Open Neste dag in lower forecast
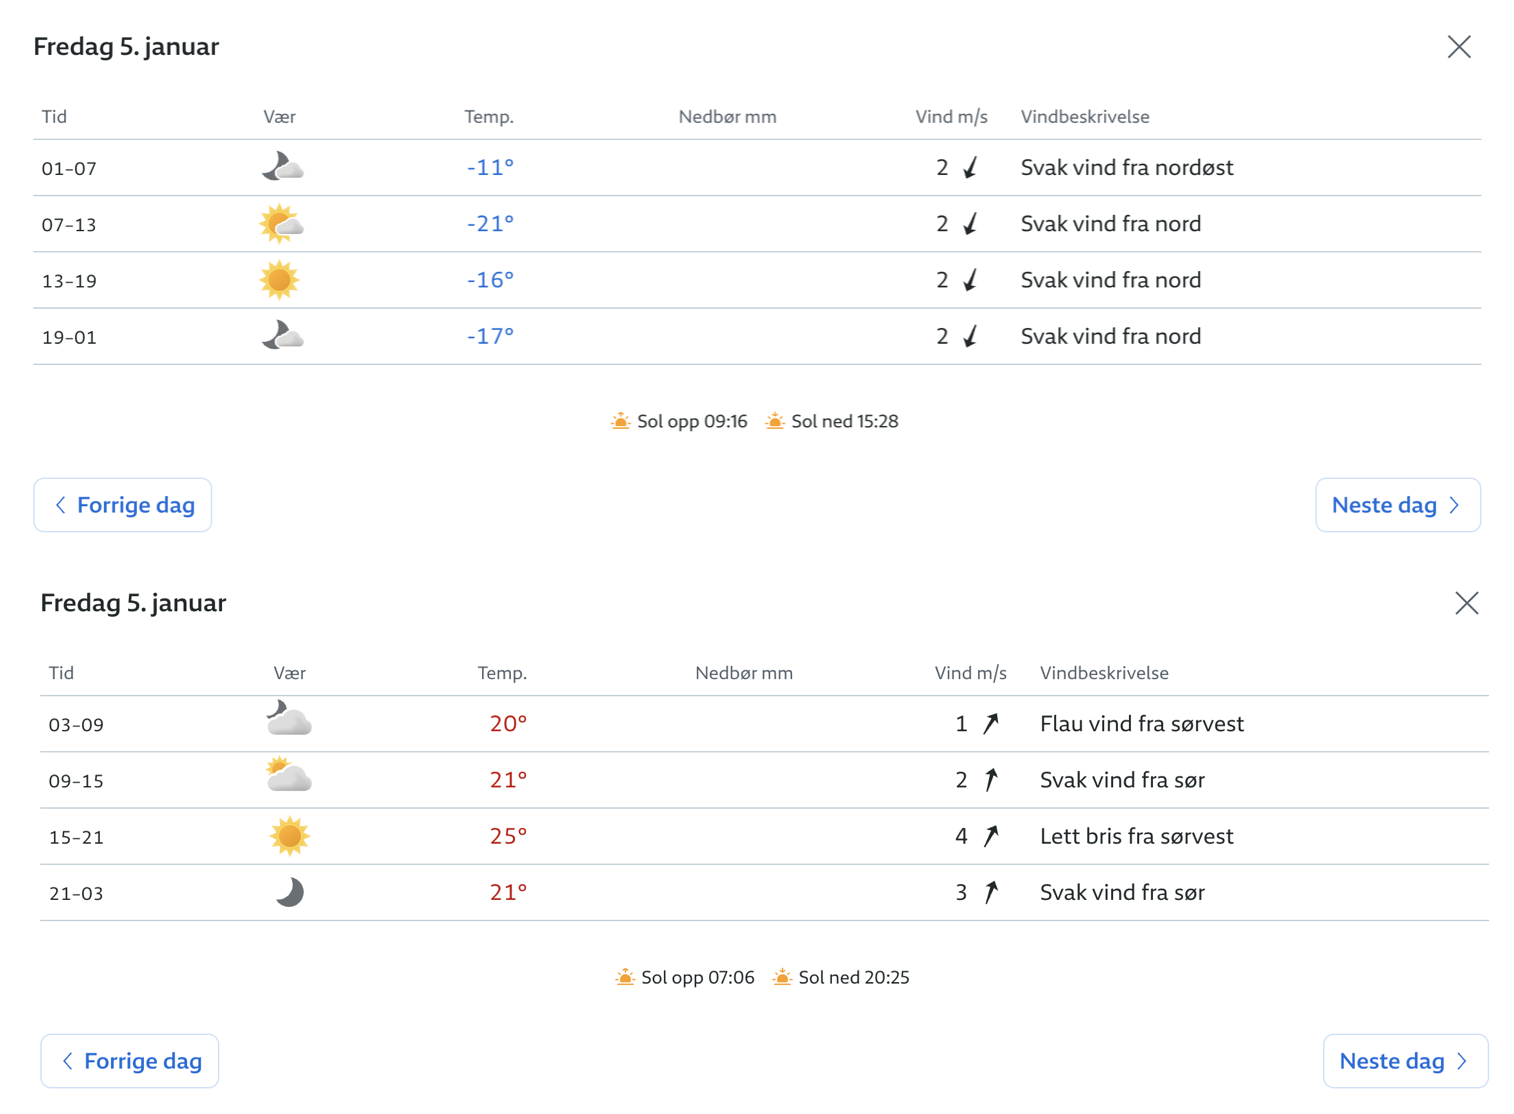This screenshot has width=1514, height=1114. click(1405, 1061)
